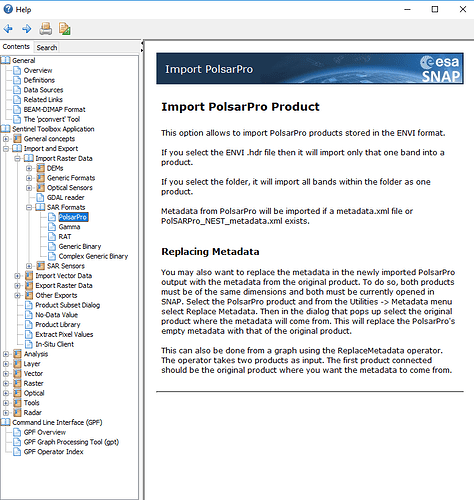The height and width of the screenshot is (500, 474).
Task: Collapse the SAR Formats node
Action: (29, 207)
